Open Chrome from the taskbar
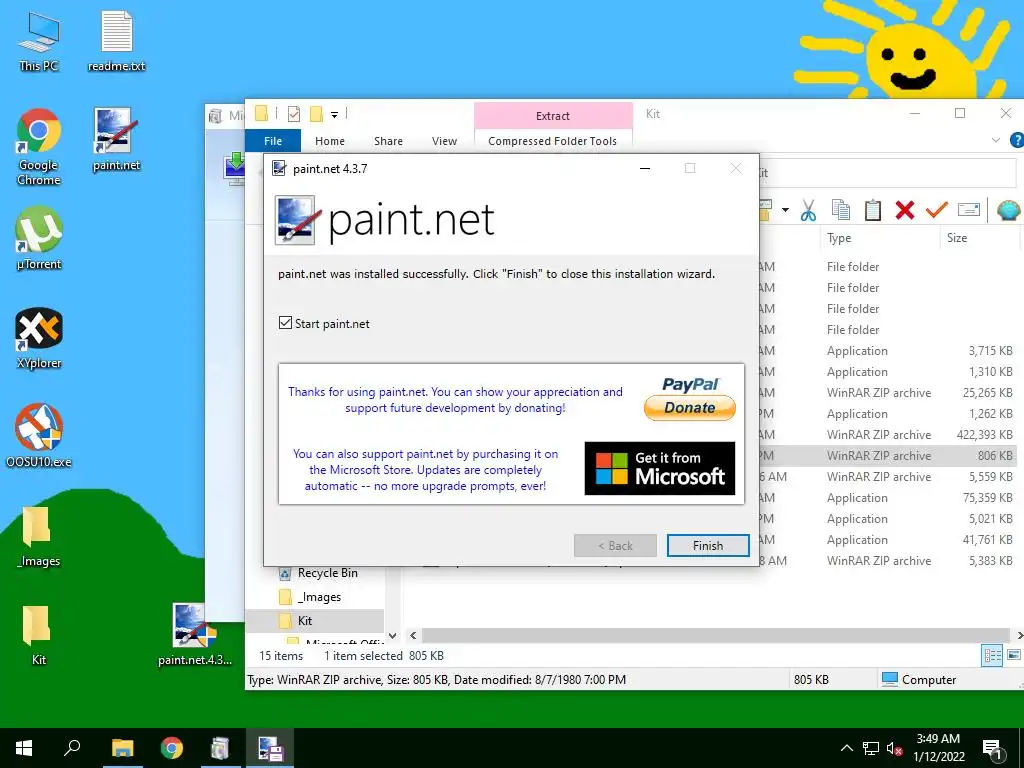 tap(172, 748)
